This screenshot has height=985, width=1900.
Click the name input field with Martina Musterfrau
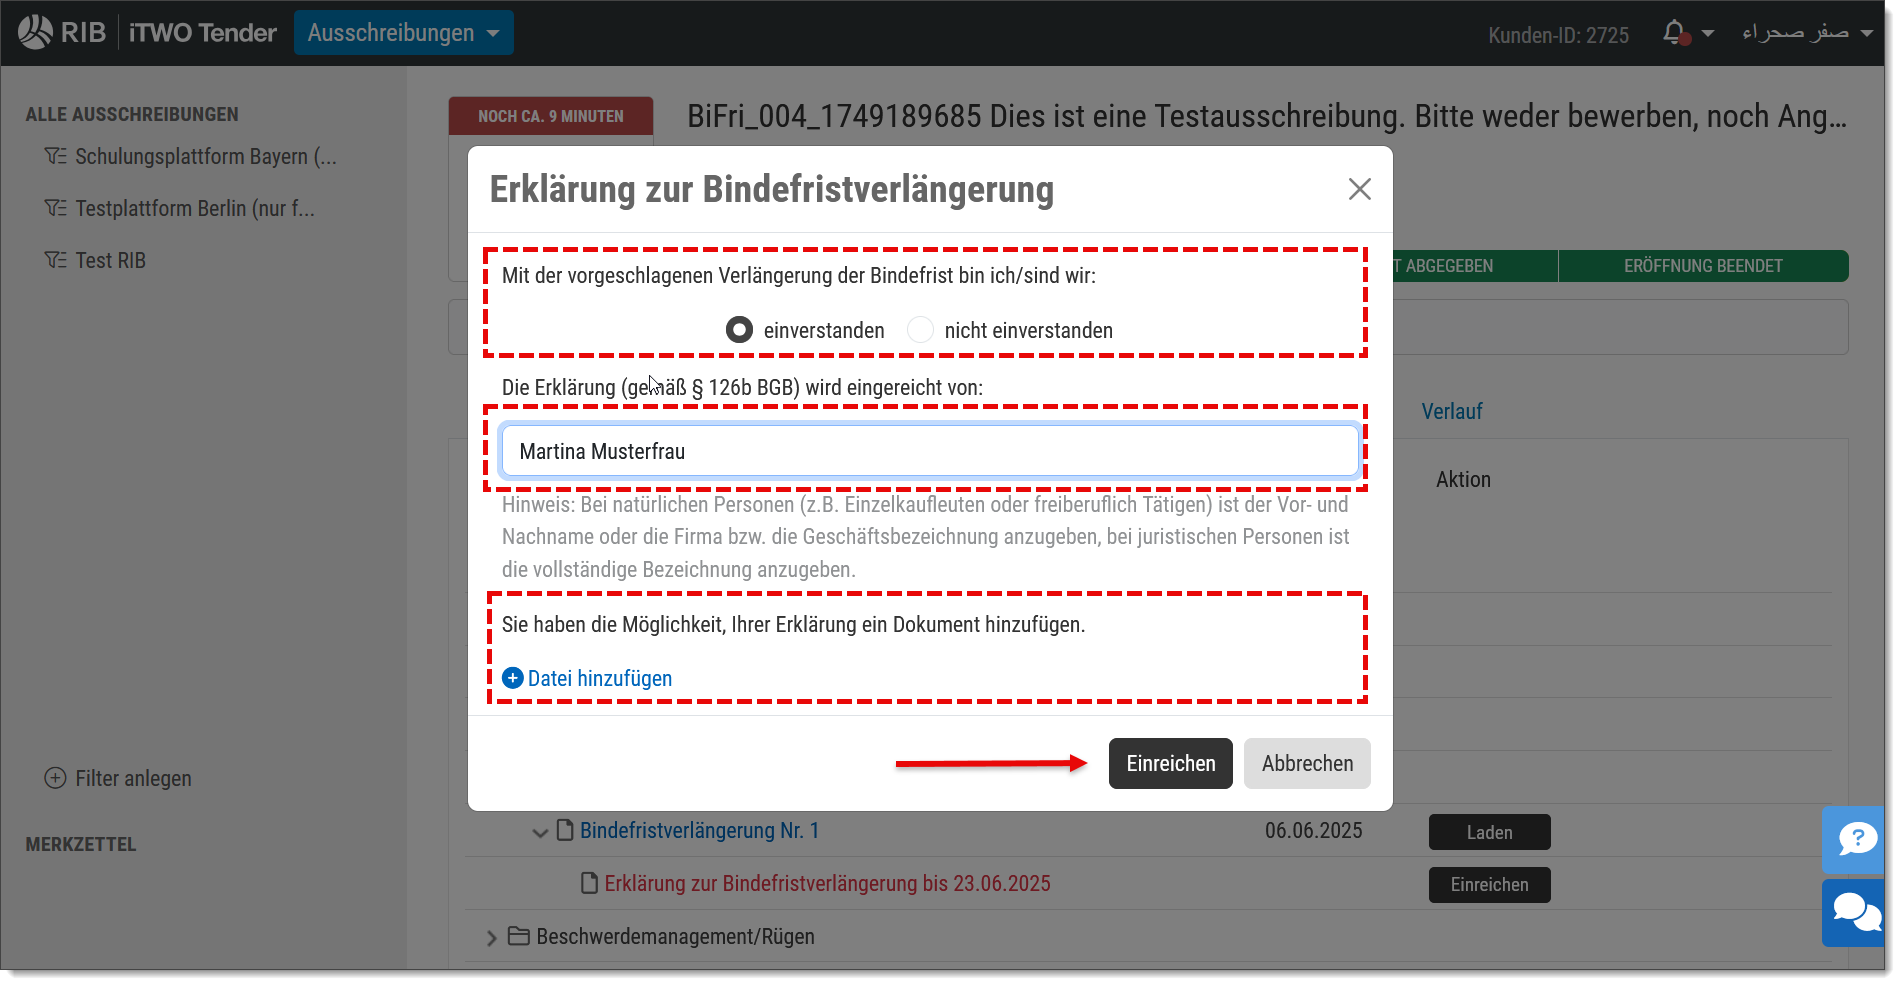tap(930, 451)
